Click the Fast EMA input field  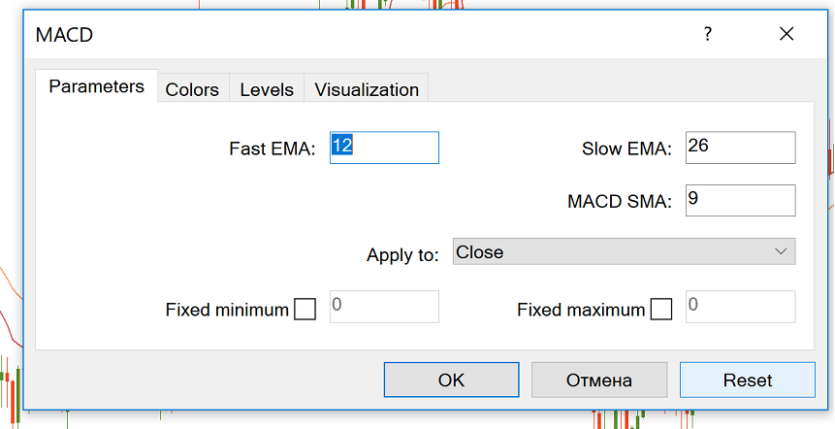[384, 147]
